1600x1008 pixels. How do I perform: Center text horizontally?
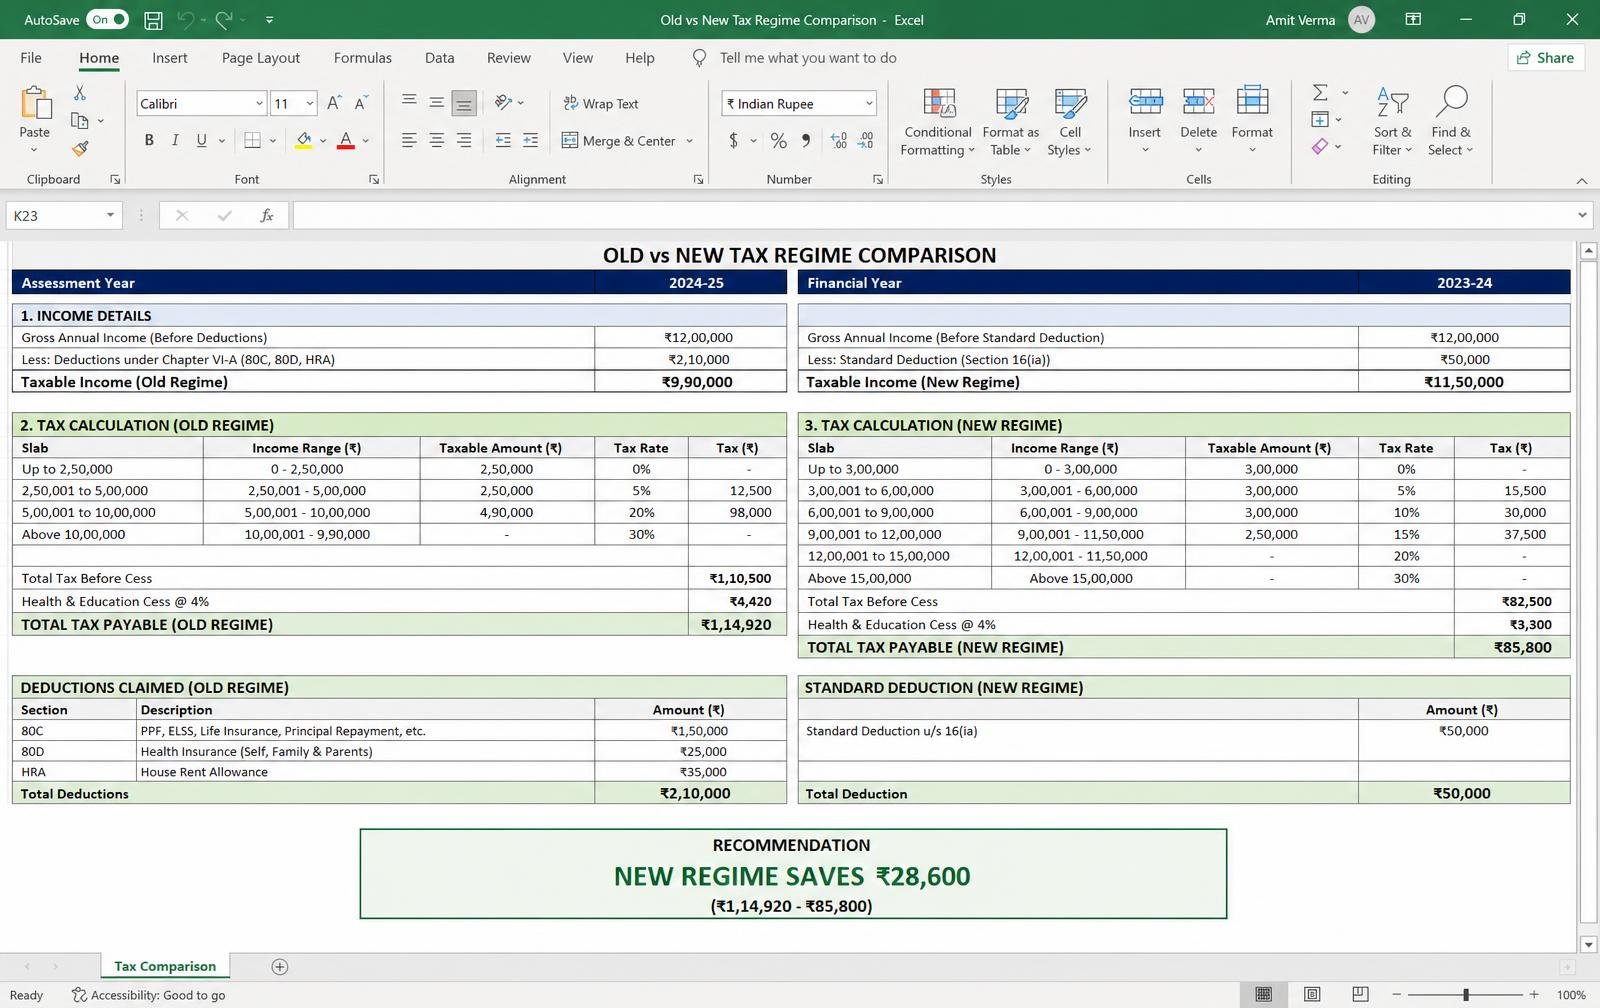click(437, 141)
